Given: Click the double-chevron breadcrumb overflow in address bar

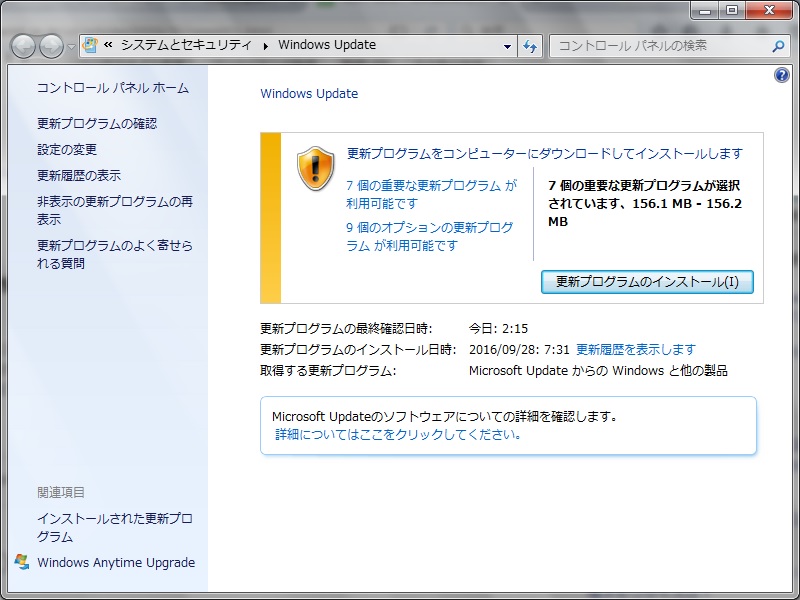Looking at the screenshot, I should click(x=108, y=45).
